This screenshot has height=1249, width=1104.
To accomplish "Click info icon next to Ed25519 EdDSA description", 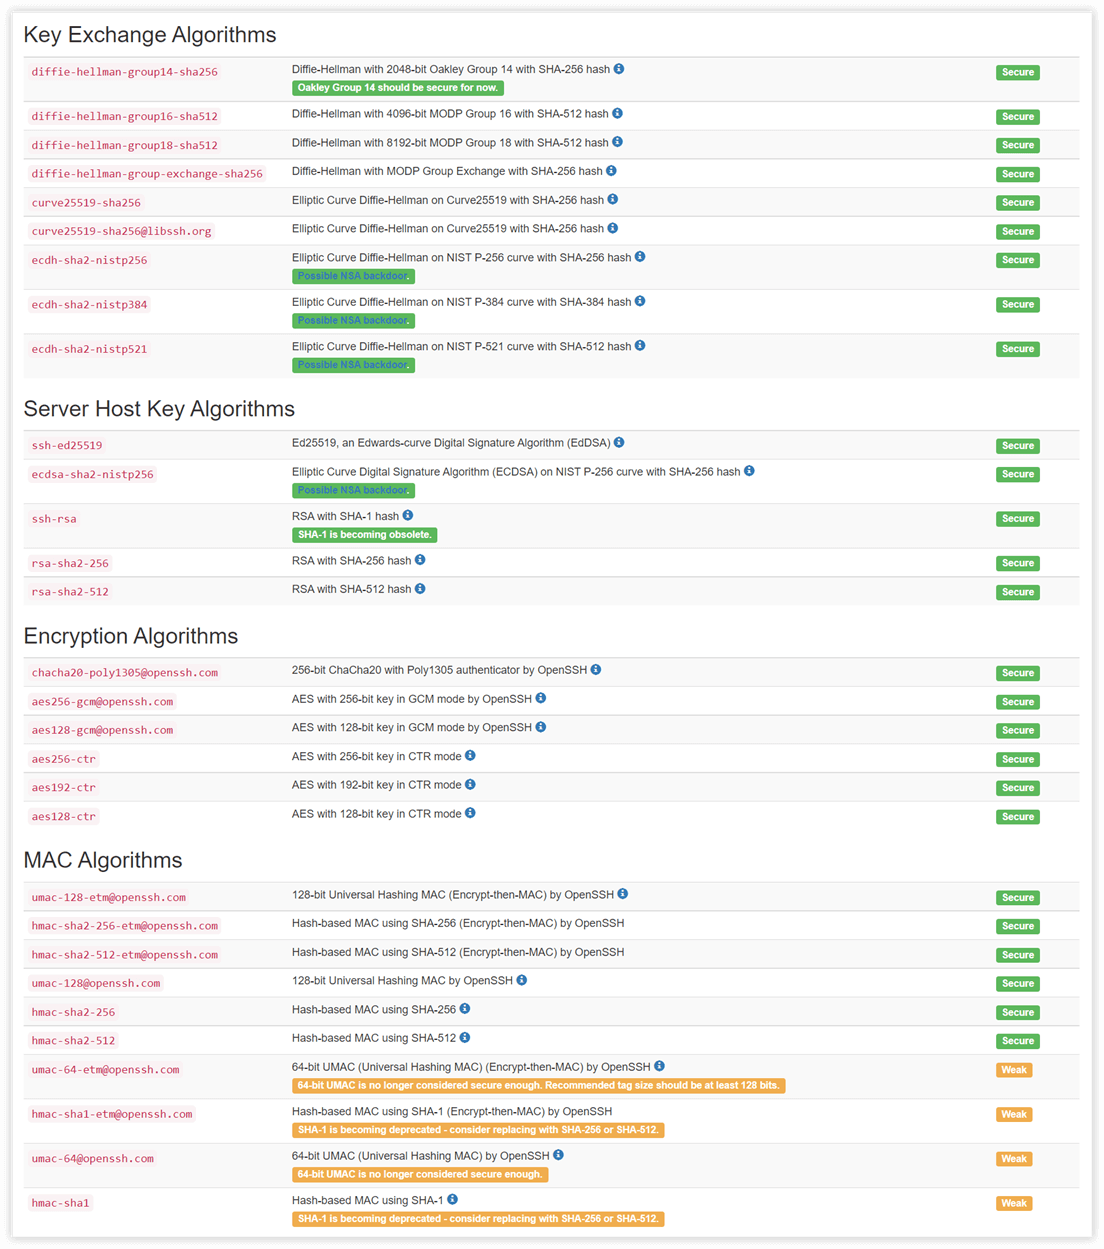I will click(x=619, y=442).
